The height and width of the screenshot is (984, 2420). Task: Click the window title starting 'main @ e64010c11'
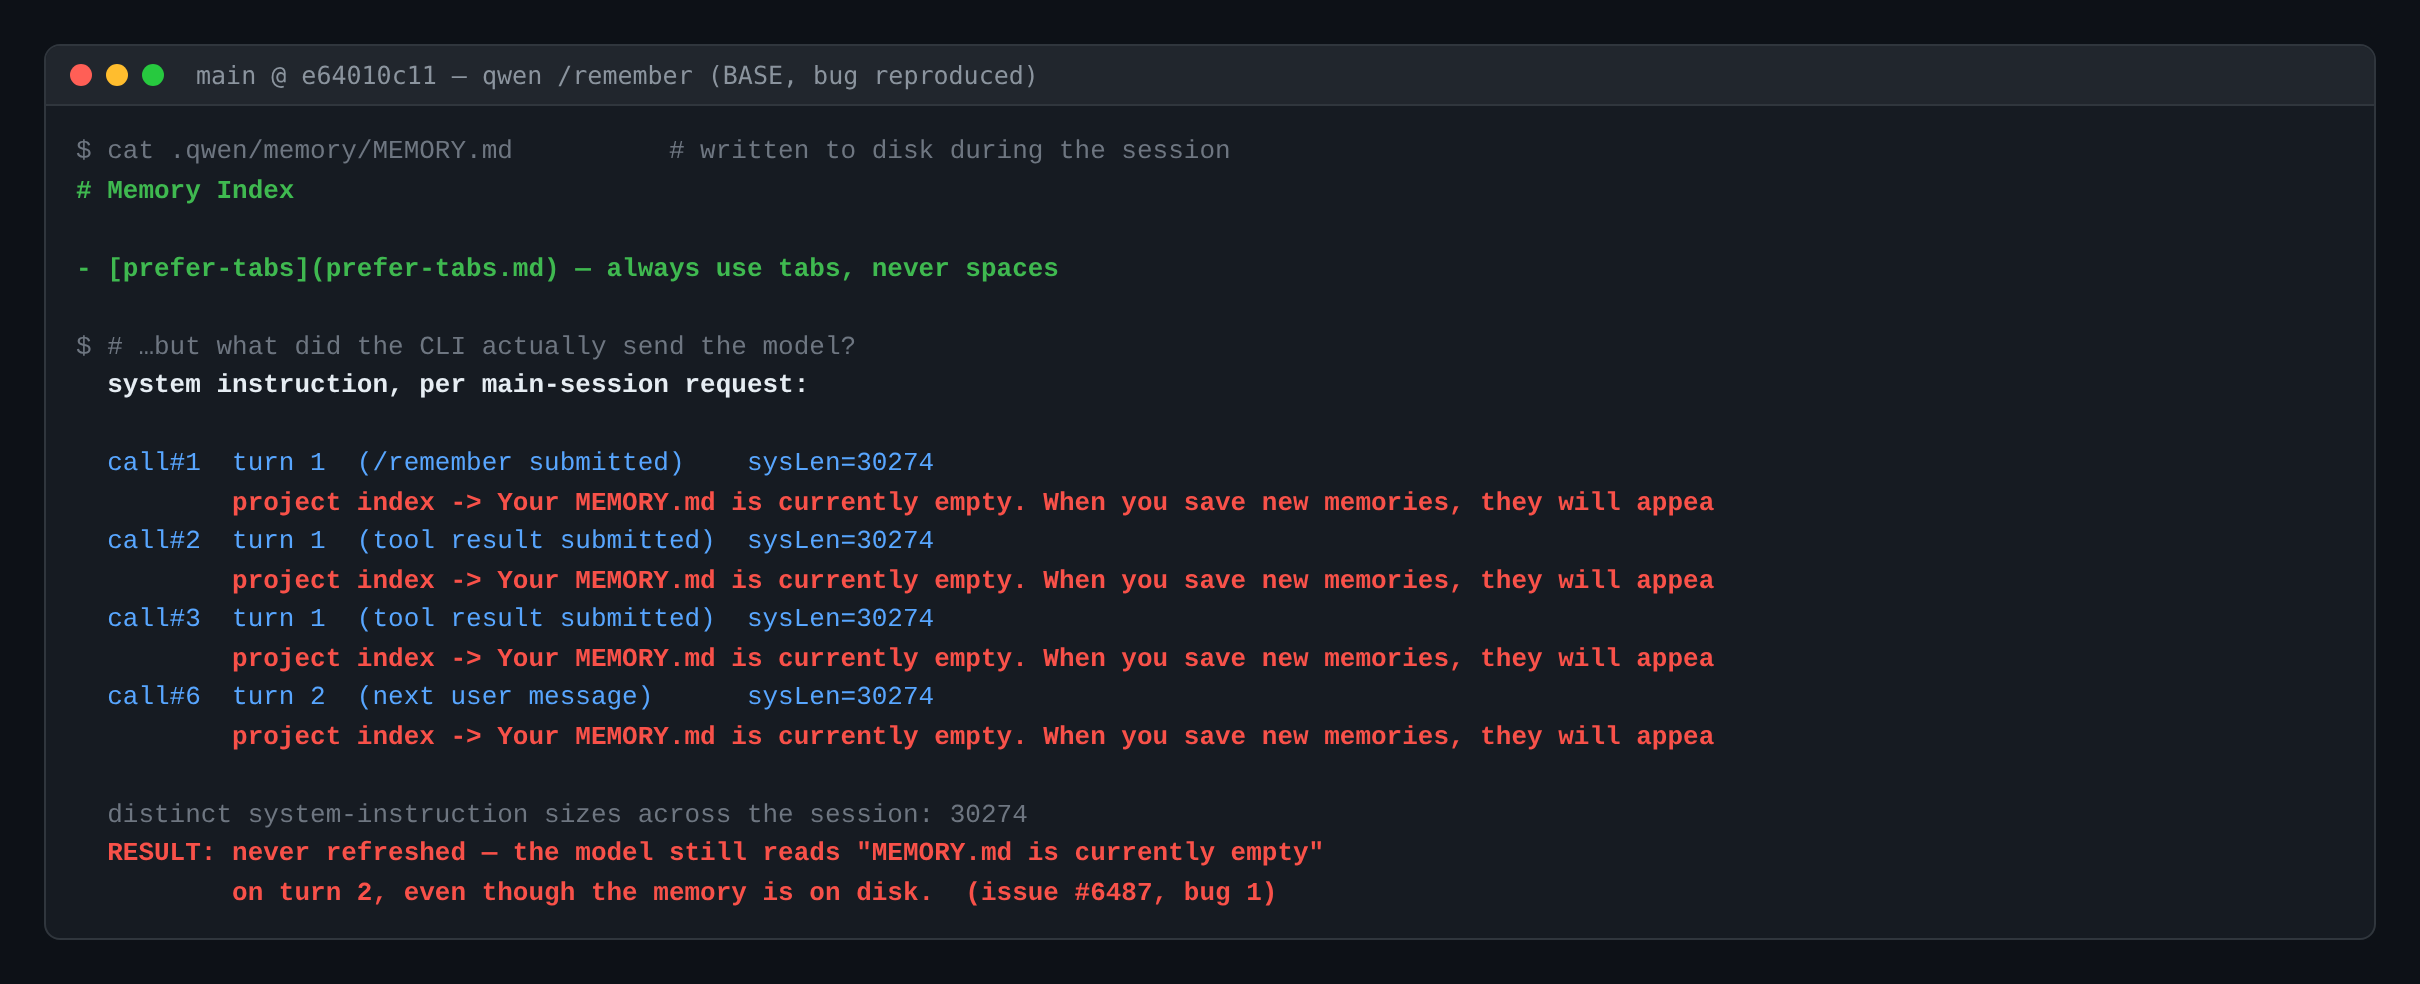point(616,76)
